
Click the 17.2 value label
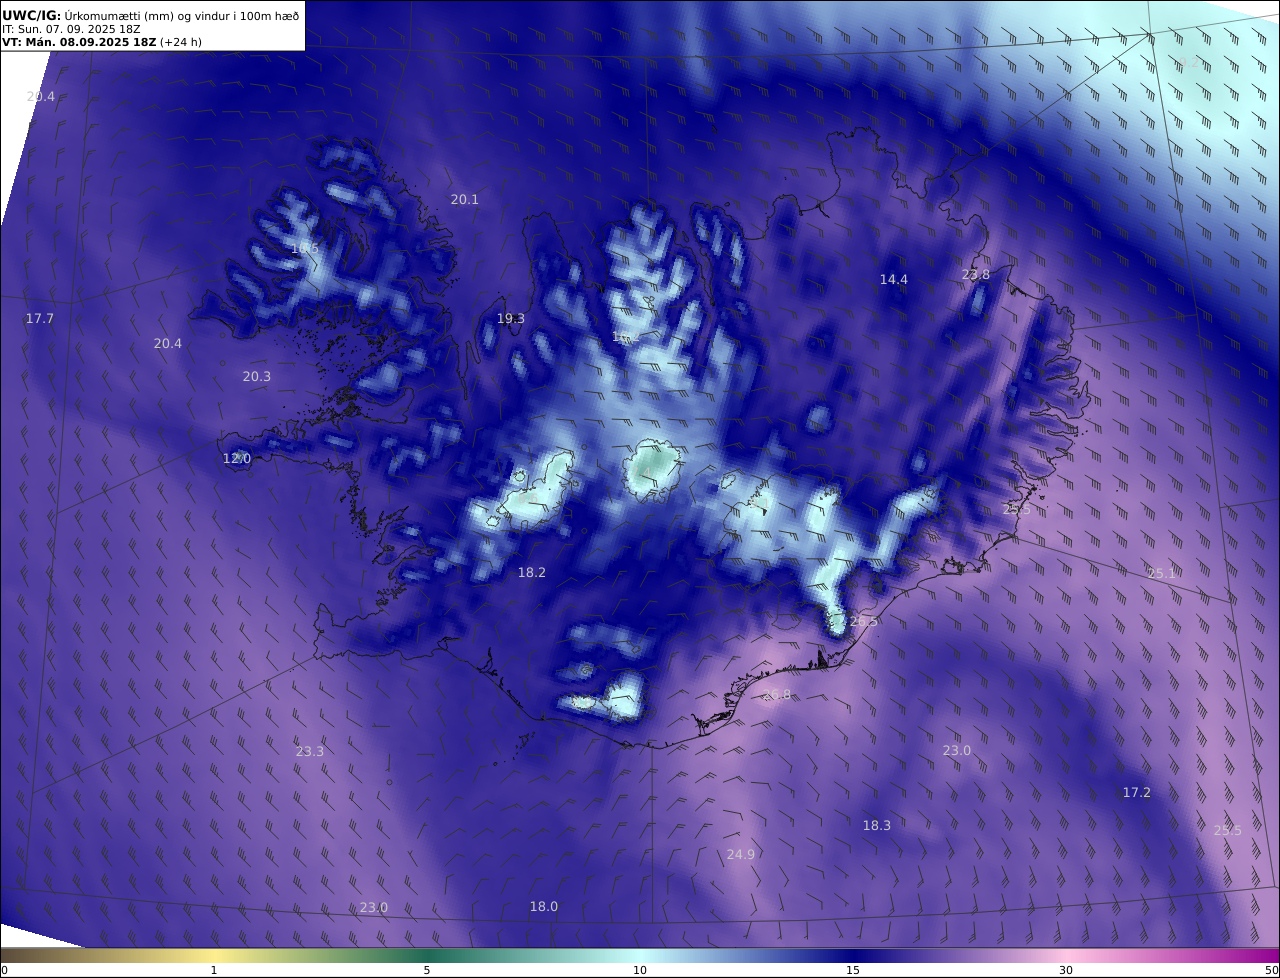tap(1137, 793)
